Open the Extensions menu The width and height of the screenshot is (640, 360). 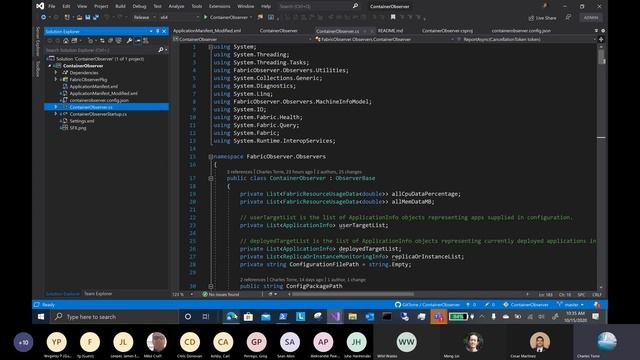(x=220, y=7)
